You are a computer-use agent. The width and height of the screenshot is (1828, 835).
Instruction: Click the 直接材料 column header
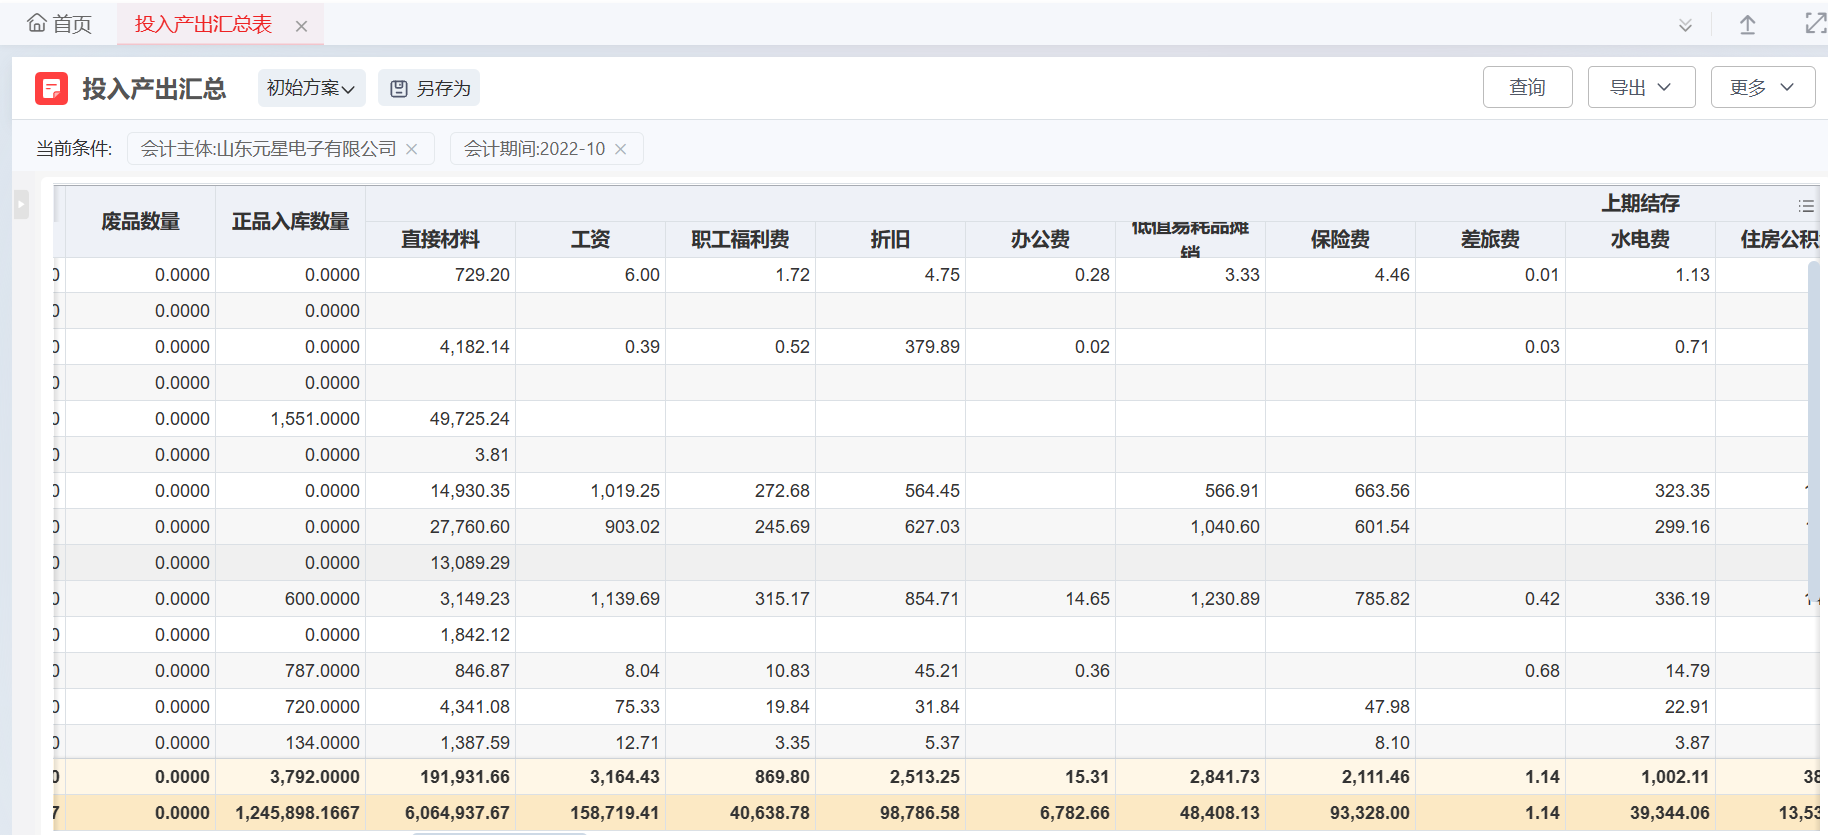click(440, 239)
